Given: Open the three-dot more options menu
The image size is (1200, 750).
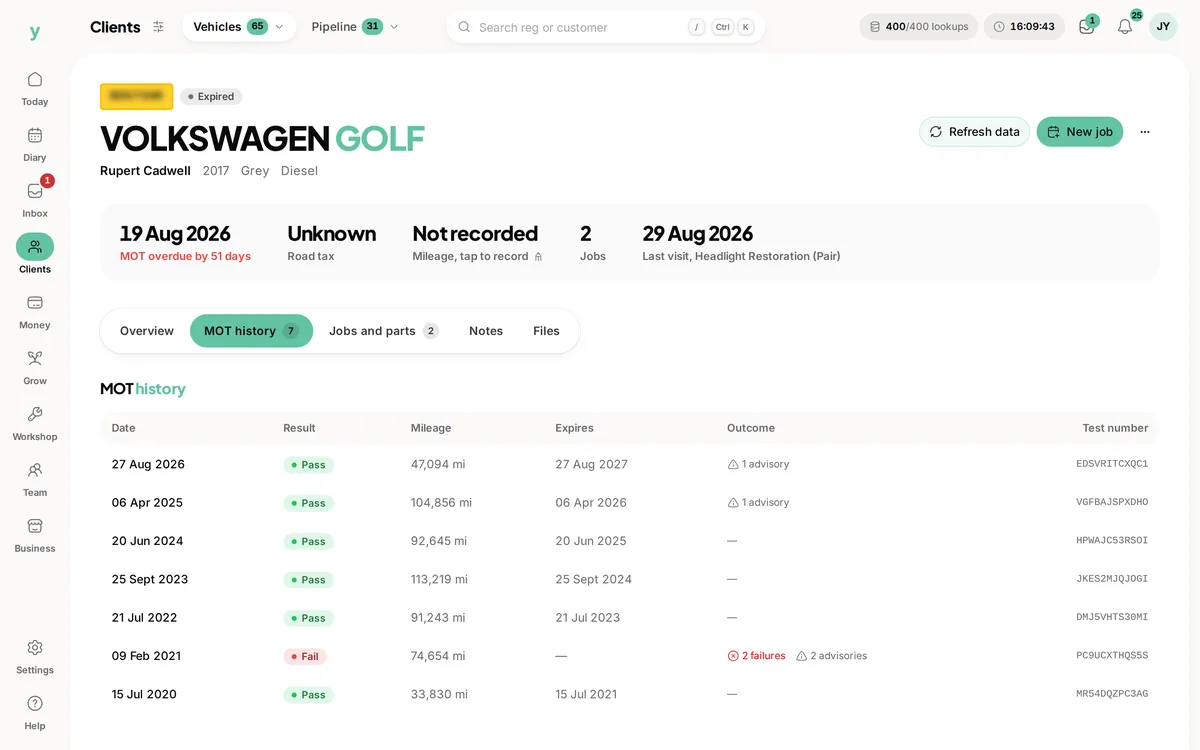Looking at the screenshot, I should (1145, 132).
